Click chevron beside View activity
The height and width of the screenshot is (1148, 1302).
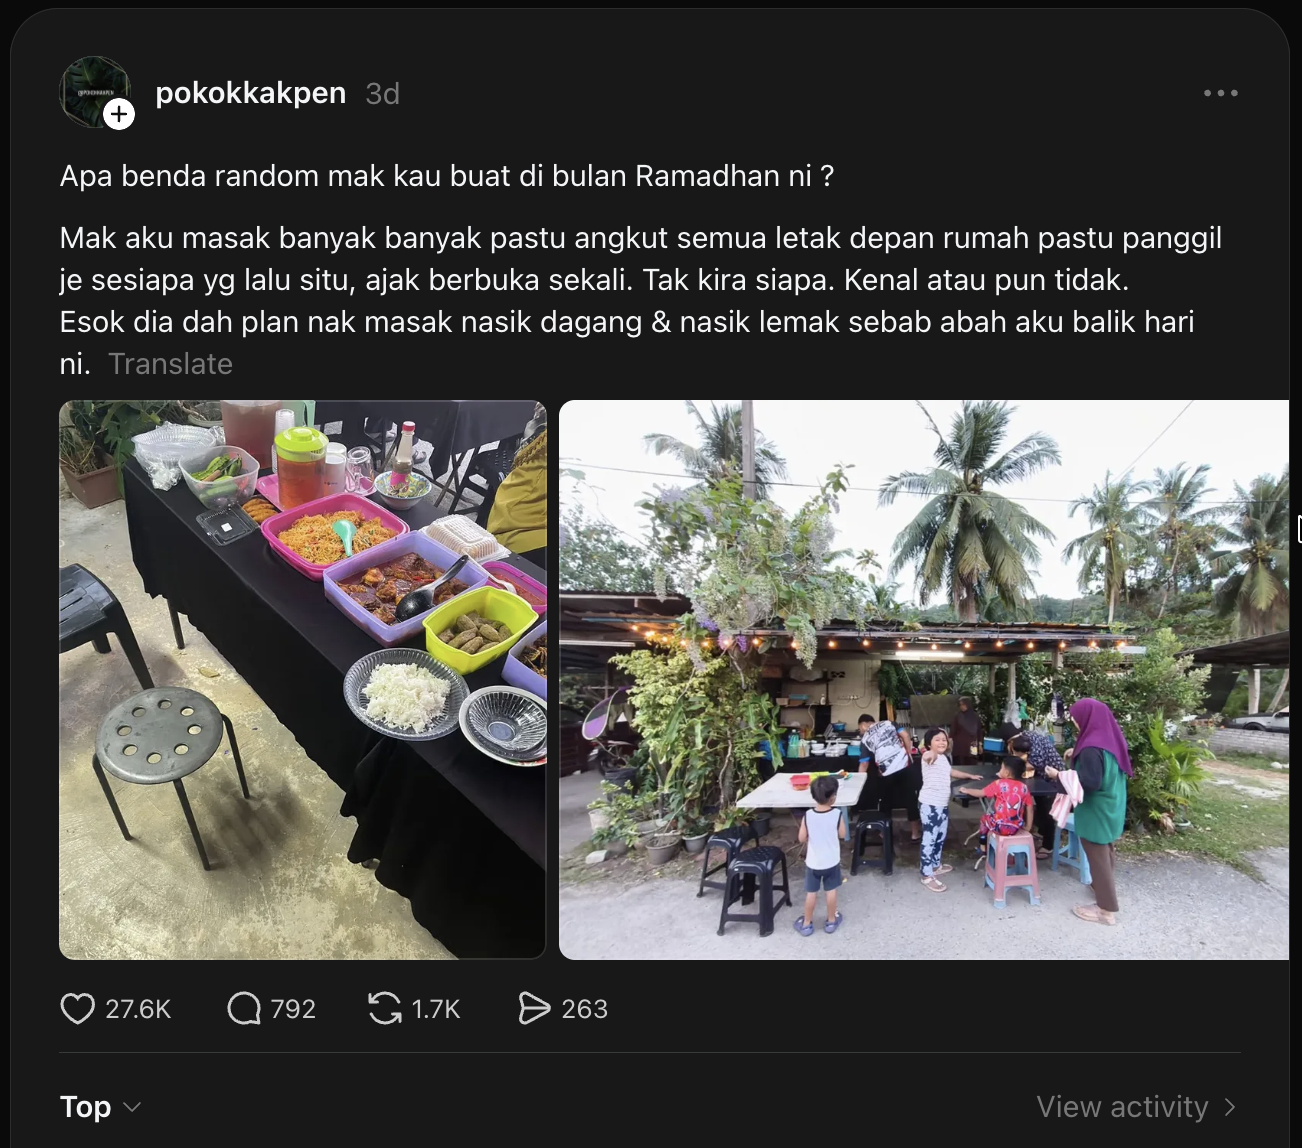[x=1230, y=1107]
